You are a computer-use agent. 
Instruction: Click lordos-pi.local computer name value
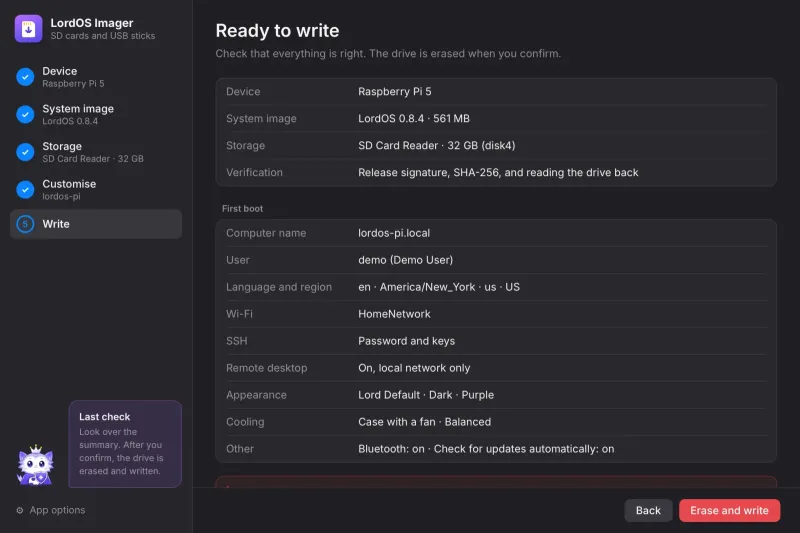tap(394, 233)
